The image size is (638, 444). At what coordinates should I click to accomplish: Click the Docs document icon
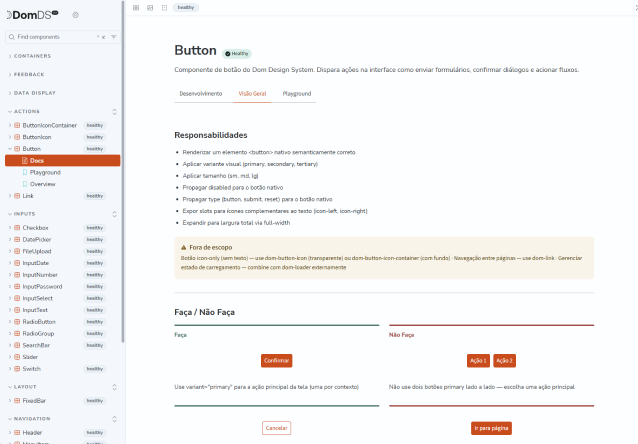(25, 160)
